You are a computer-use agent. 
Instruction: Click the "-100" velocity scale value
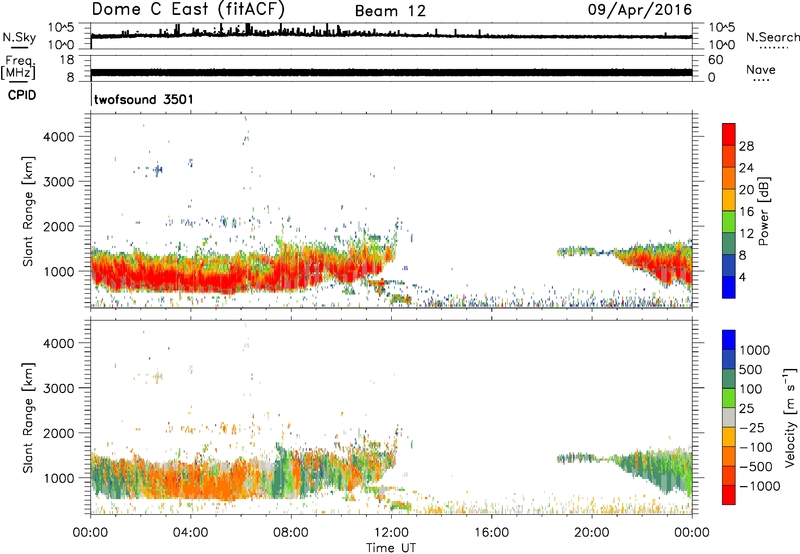756,447
